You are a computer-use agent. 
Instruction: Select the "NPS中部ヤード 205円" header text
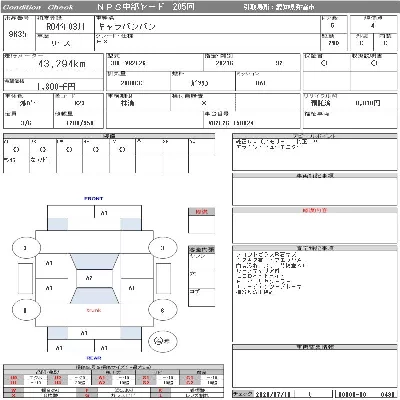[146, 7]
